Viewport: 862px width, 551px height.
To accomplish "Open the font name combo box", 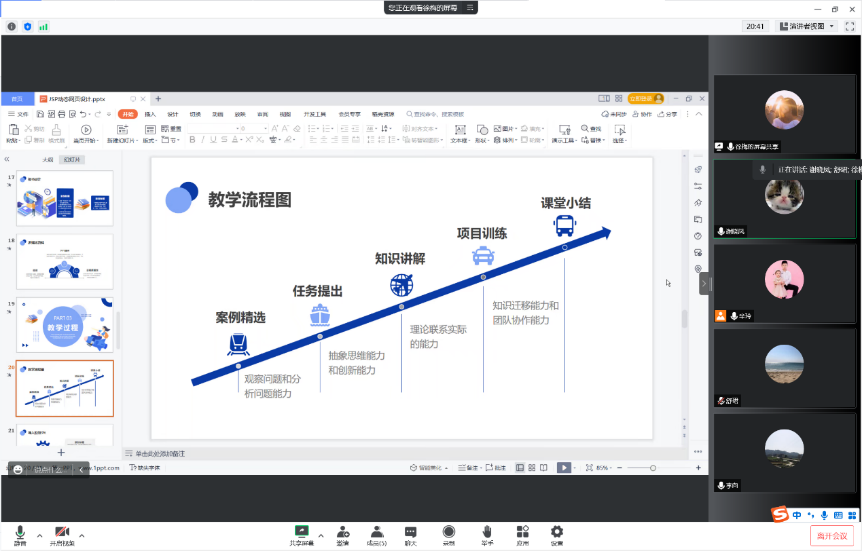I will click(x=212, y=128).
